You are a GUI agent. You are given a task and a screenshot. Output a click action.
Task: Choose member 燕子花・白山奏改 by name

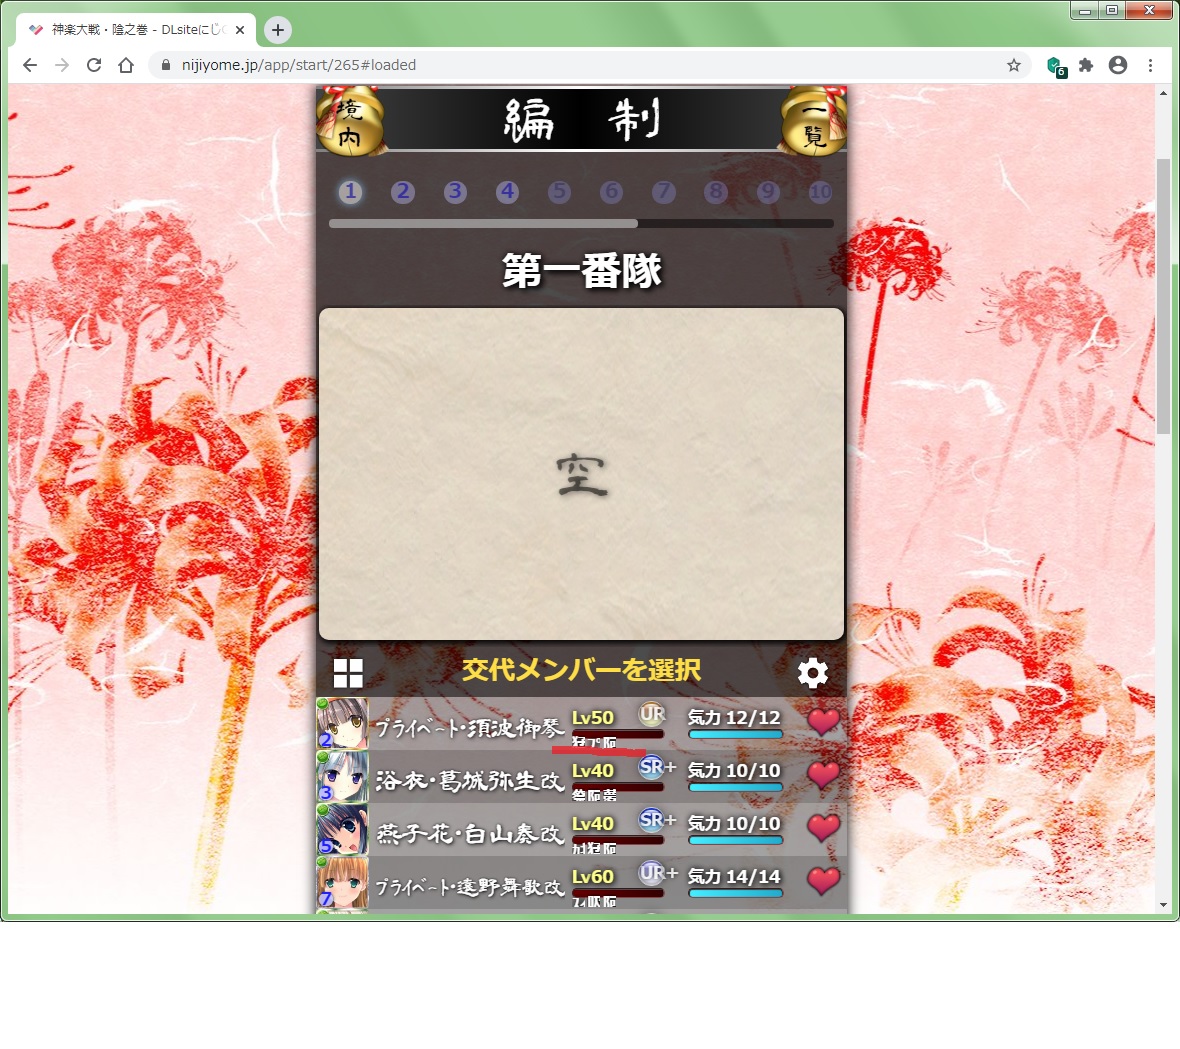(x=469, y=833)
